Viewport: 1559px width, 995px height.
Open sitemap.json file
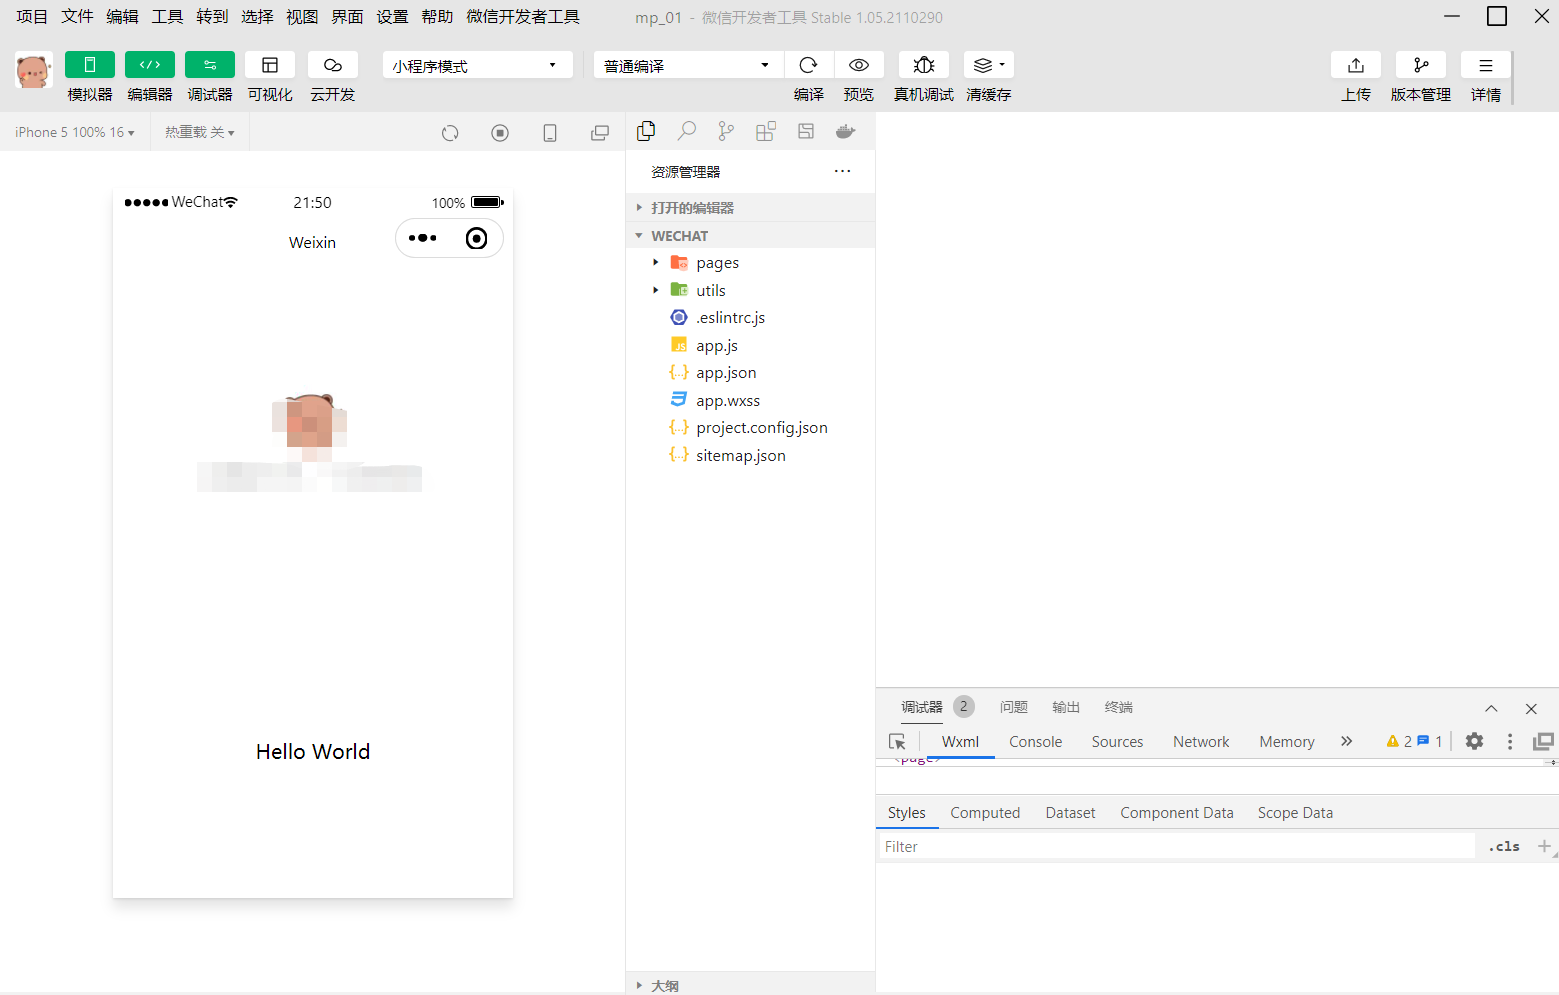(750, 455)
